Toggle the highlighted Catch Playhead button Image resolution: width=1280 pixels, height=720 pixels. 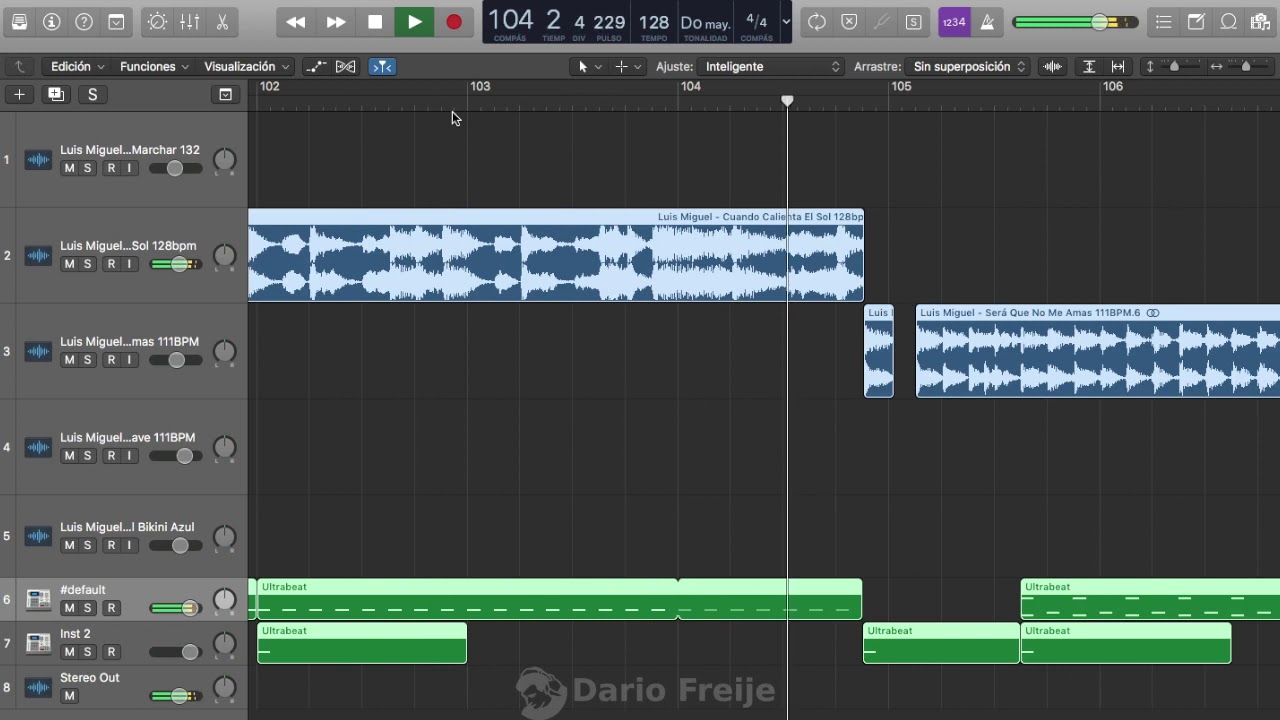pyautogui.click(x=382, y=67)
